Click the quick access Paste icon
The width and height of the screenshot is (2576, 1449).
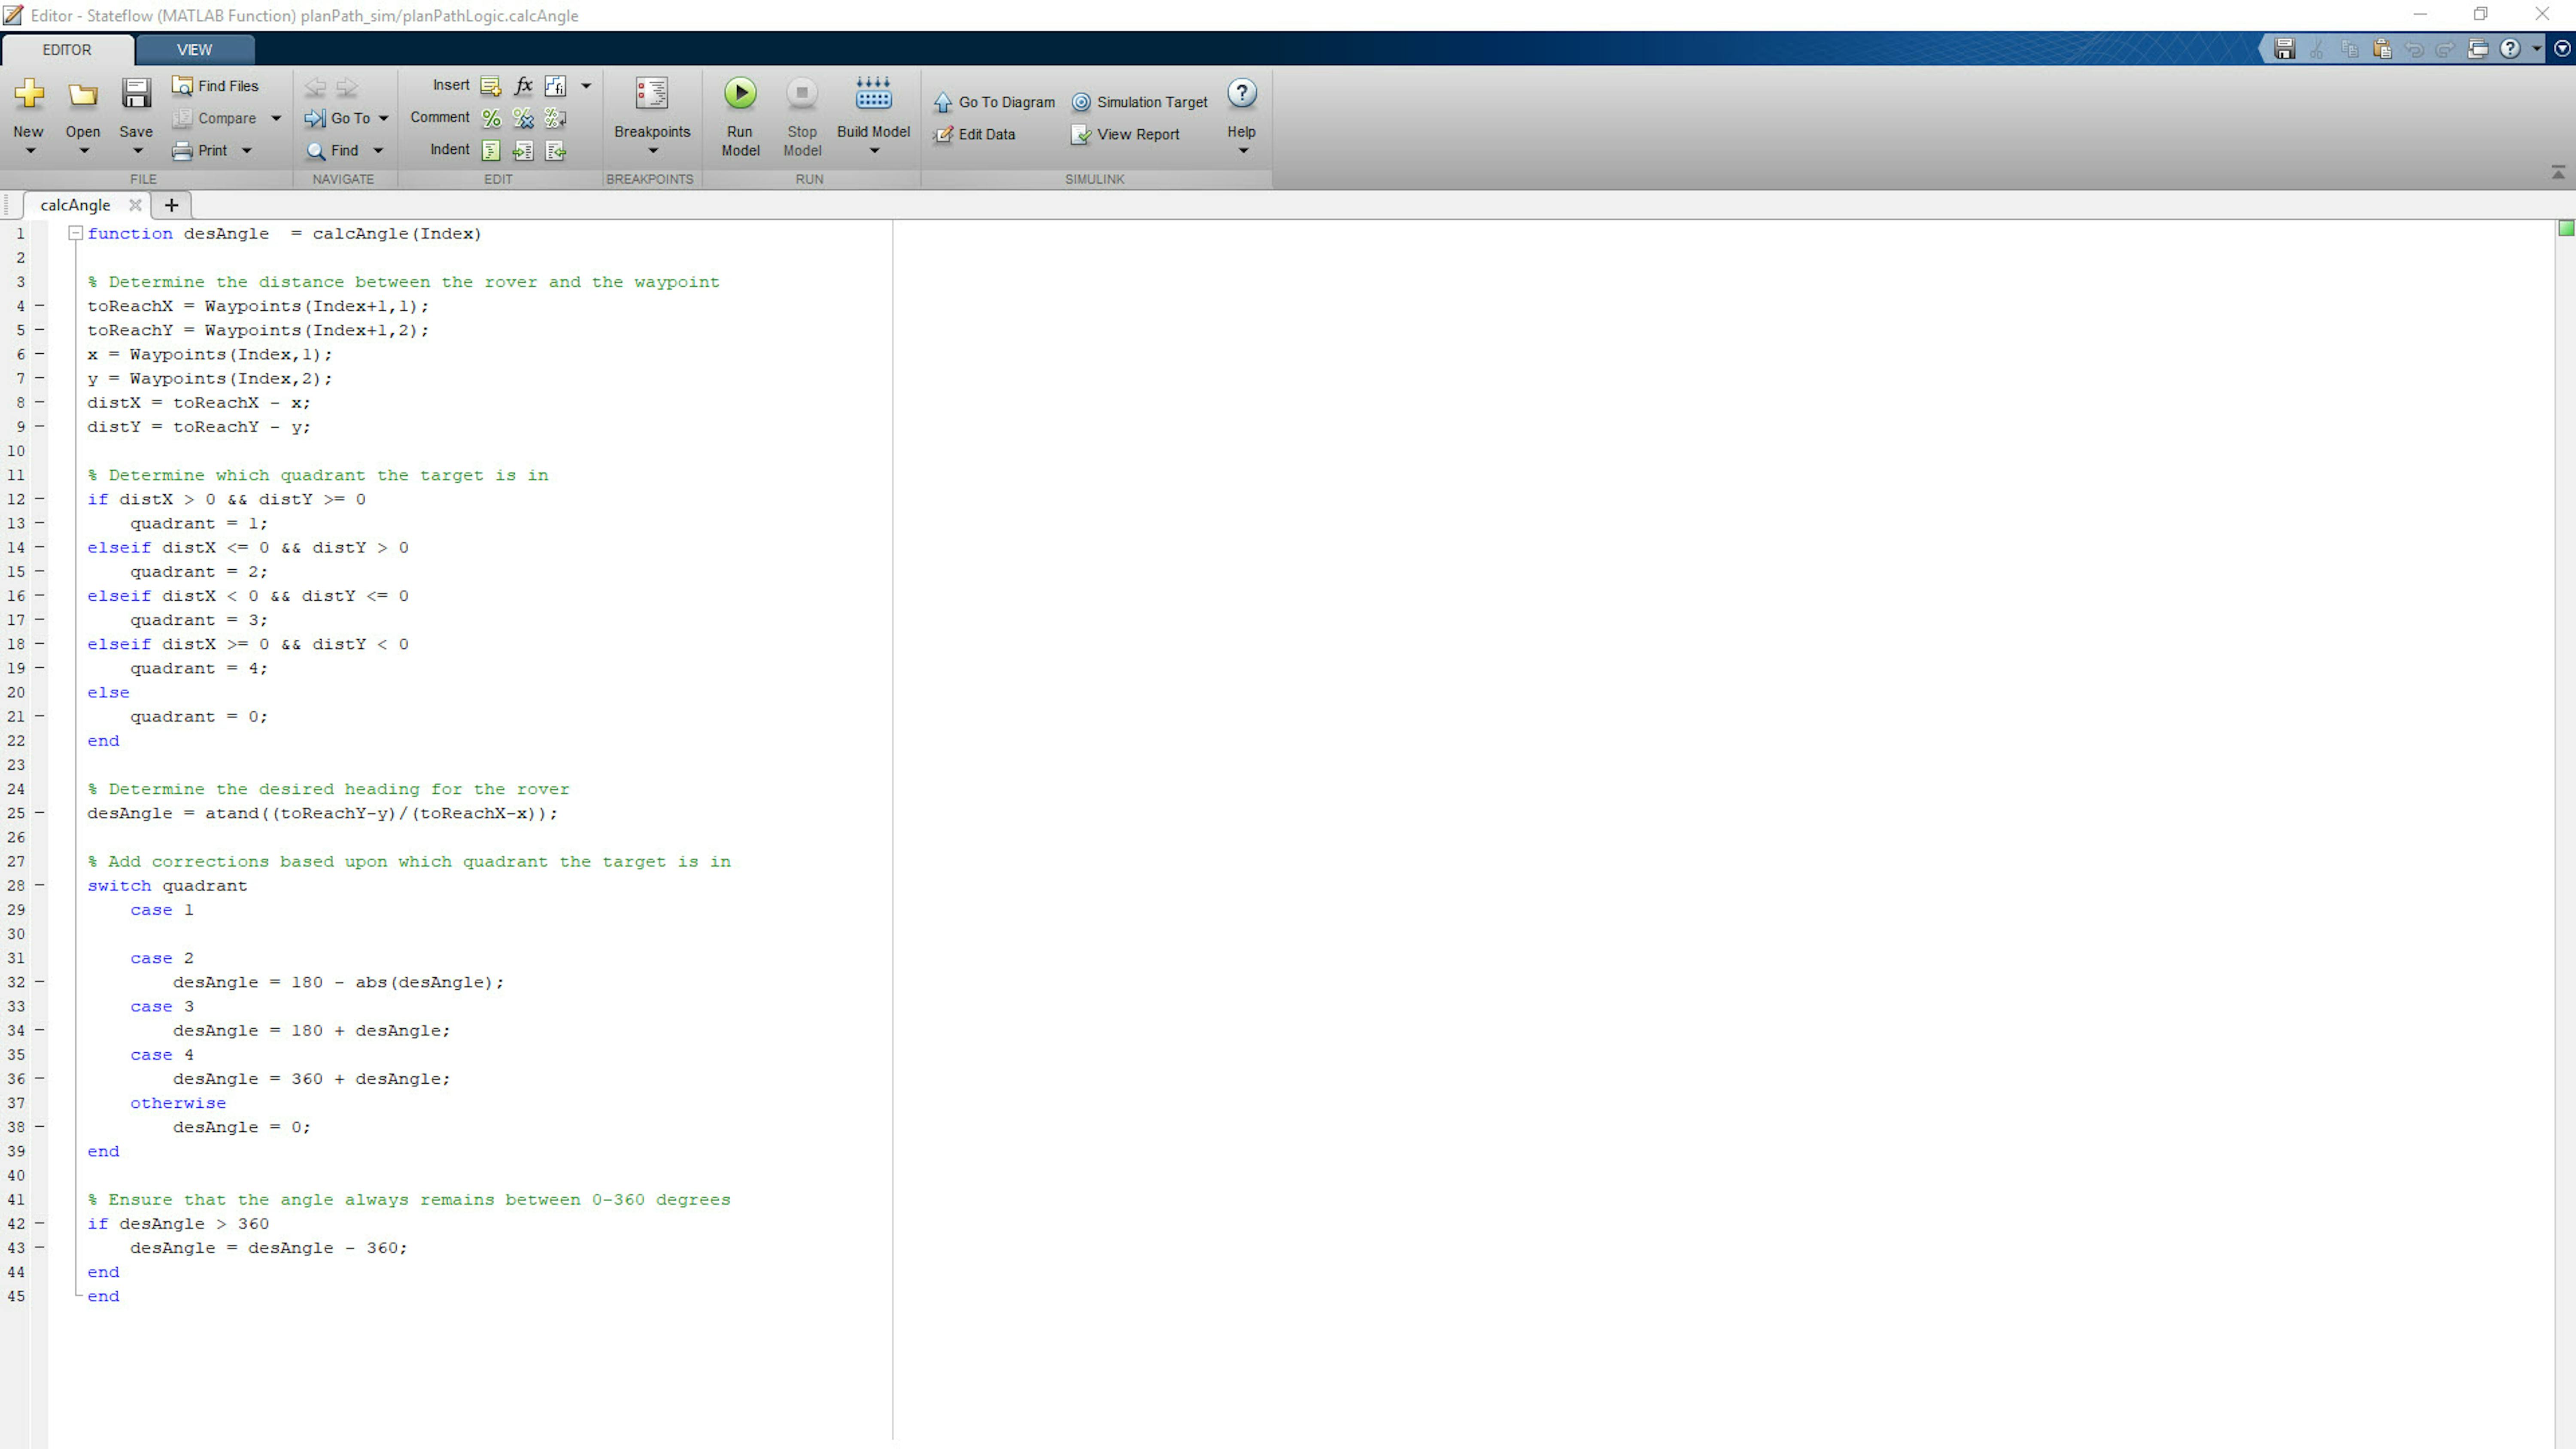point(2382,49)
